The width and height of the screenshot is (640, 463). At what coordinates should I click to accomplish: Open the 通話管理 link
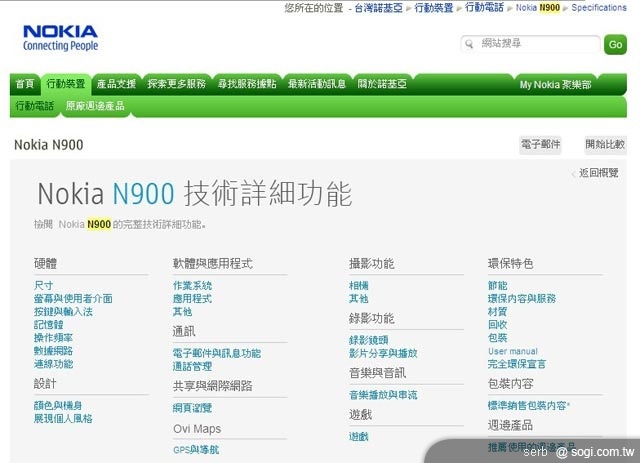(x=192, y=366)
